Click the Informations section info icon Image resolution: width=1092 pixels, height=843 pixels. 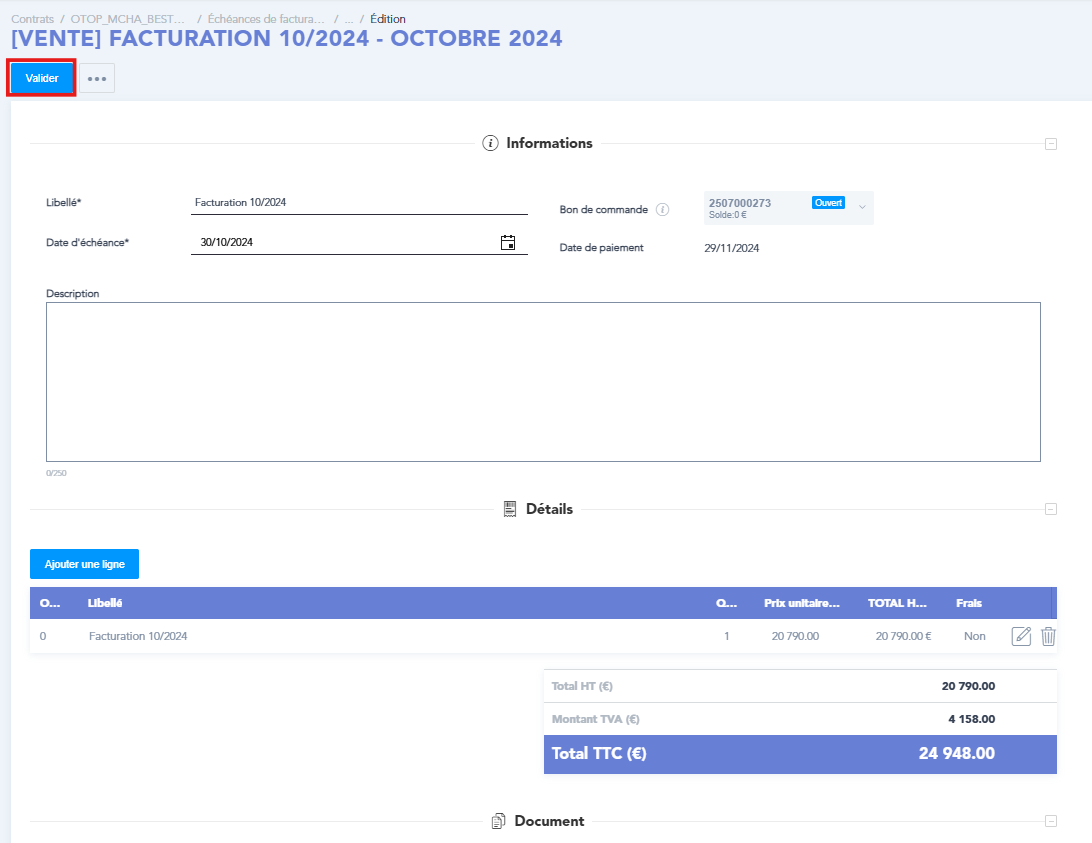tap(490, 143)
